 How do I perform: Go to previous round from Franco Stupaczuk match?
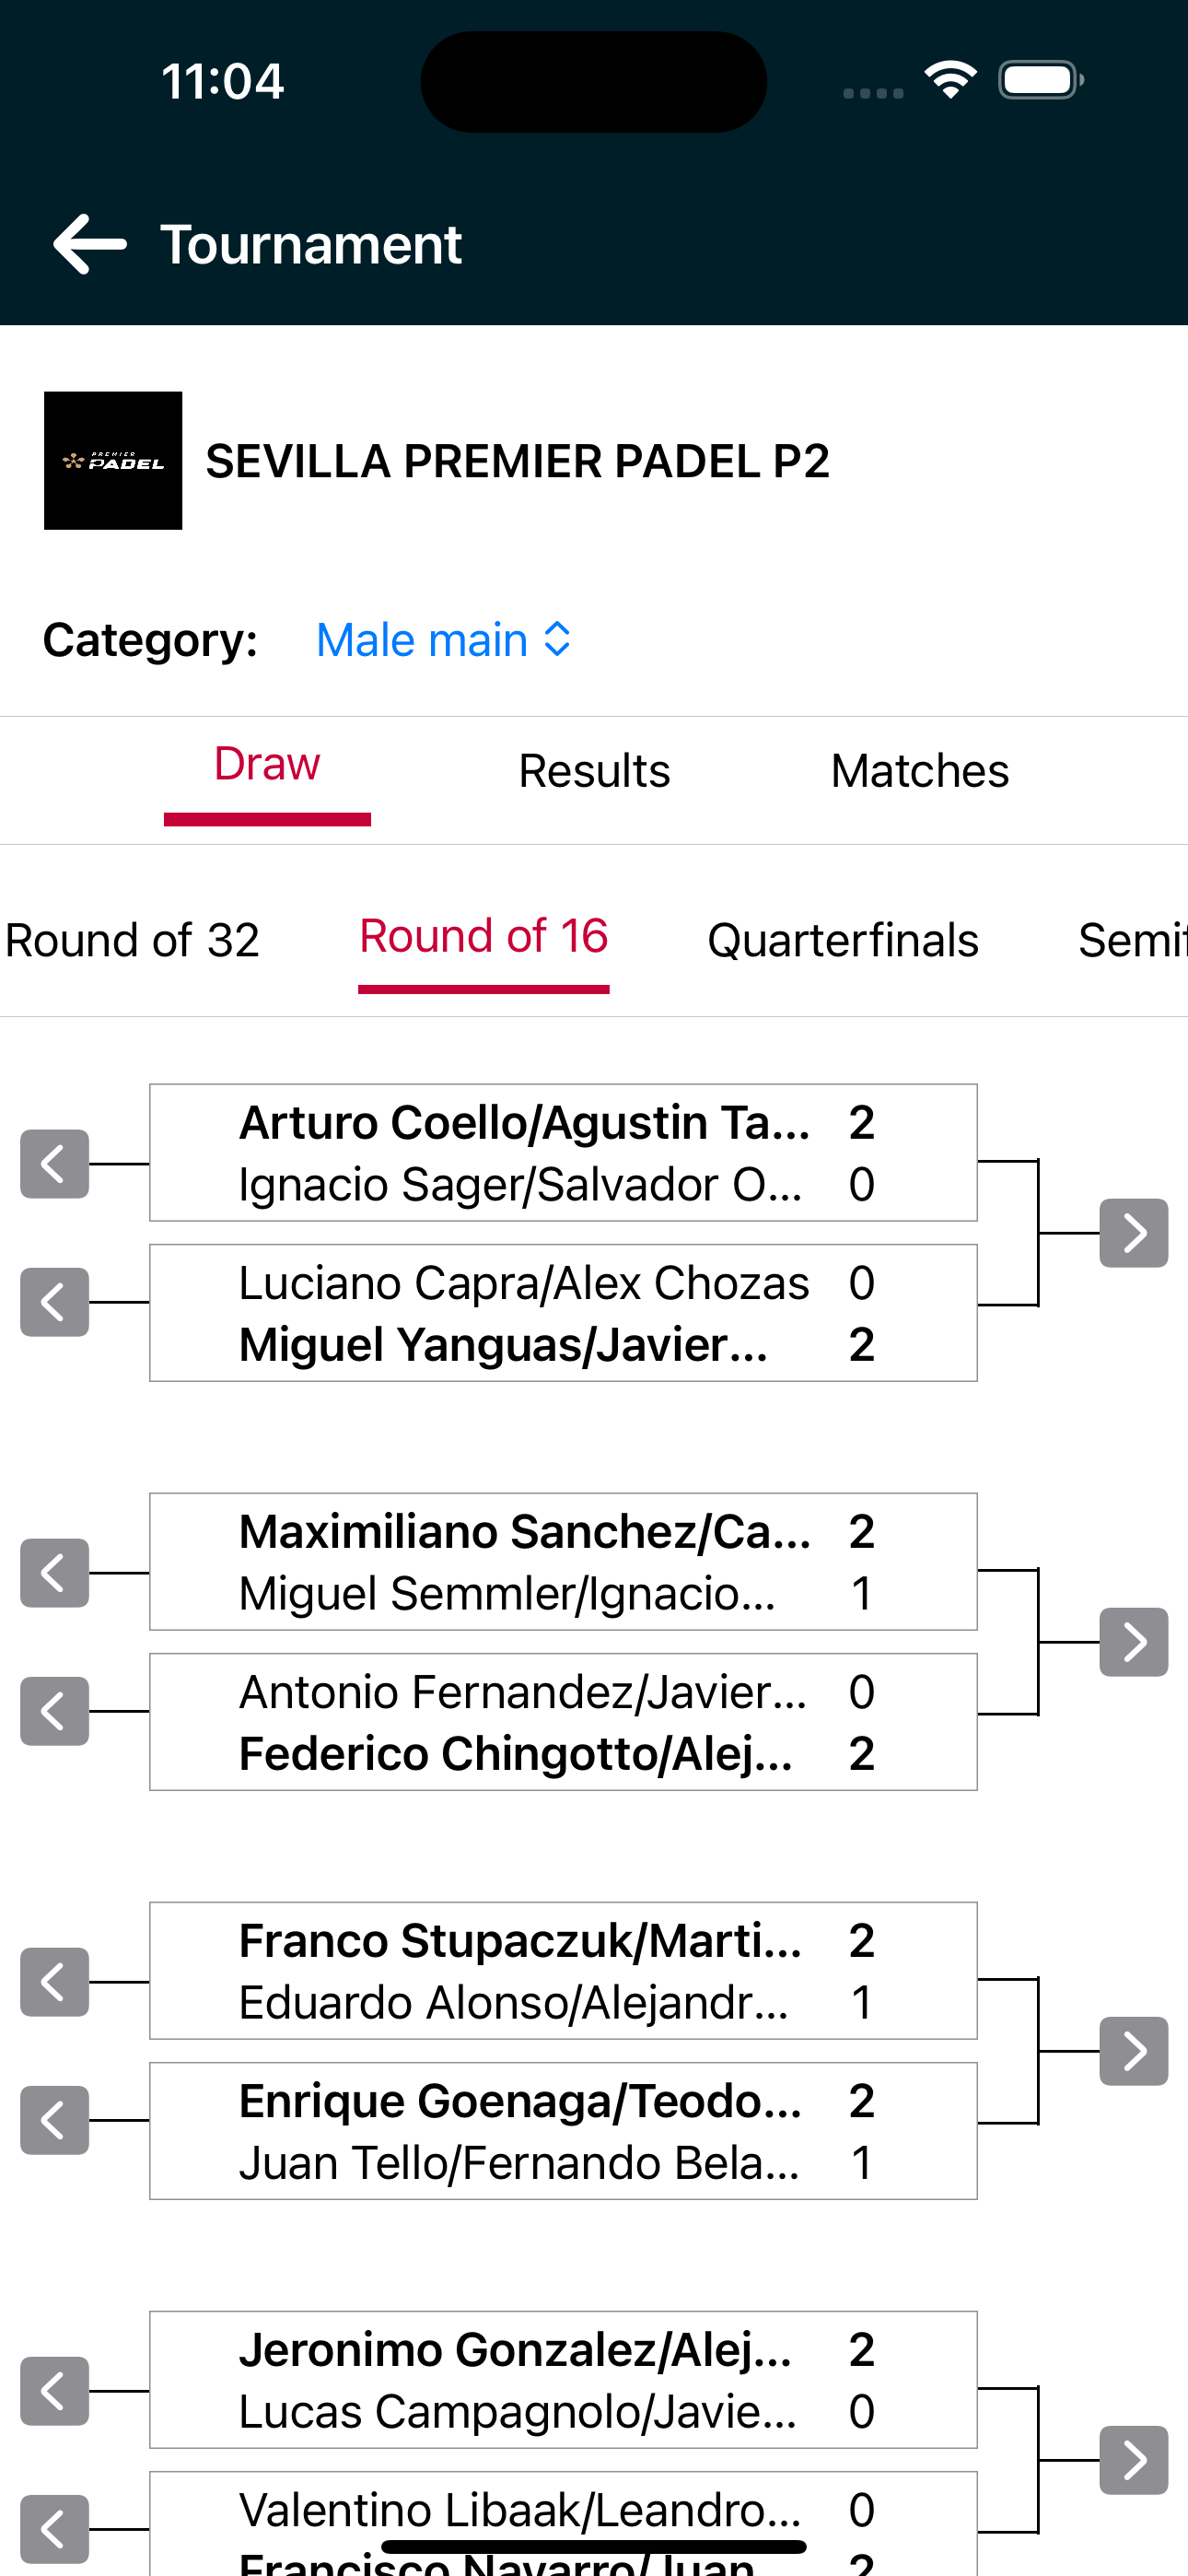[55, 1982]
